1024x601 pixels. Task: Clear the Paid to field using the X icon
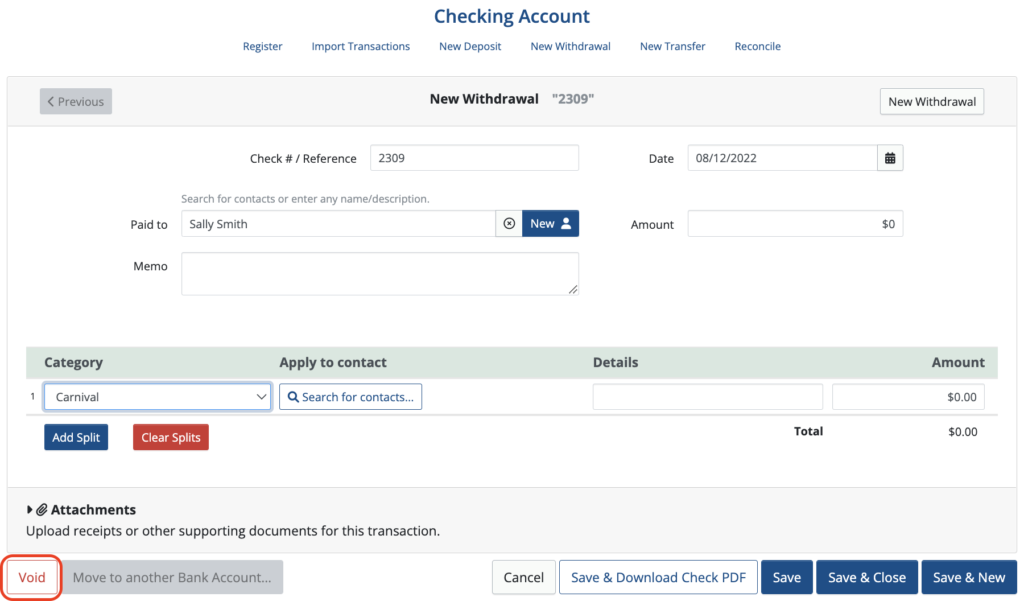[x=508, y=223]
